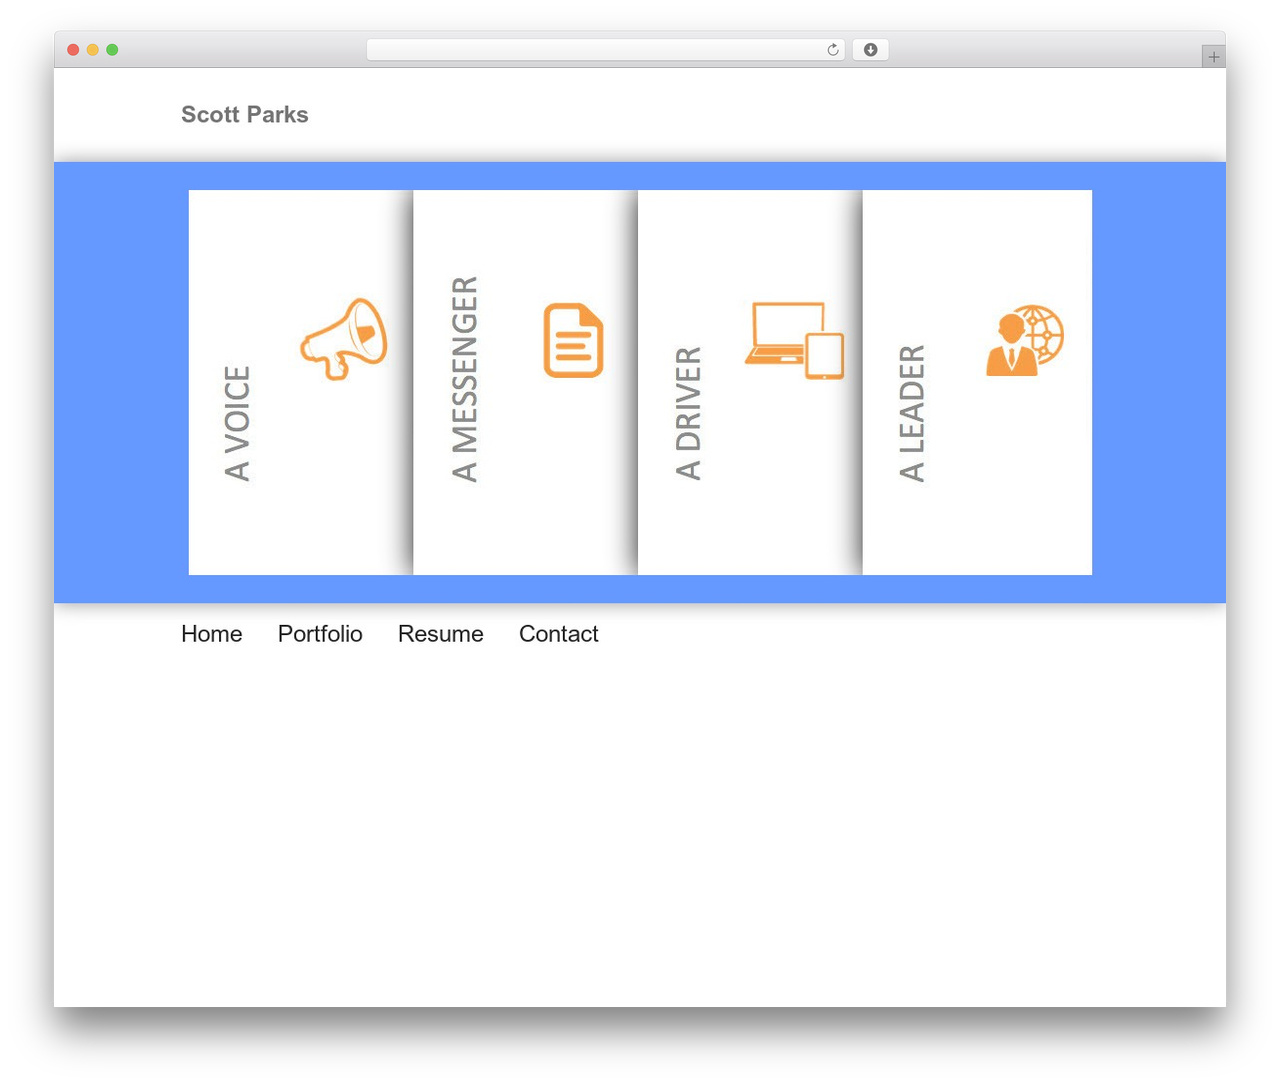Open the browser downloads button
This screenshot has height=1084, width=1280.
pyautogui.click(x=870, y=50)
